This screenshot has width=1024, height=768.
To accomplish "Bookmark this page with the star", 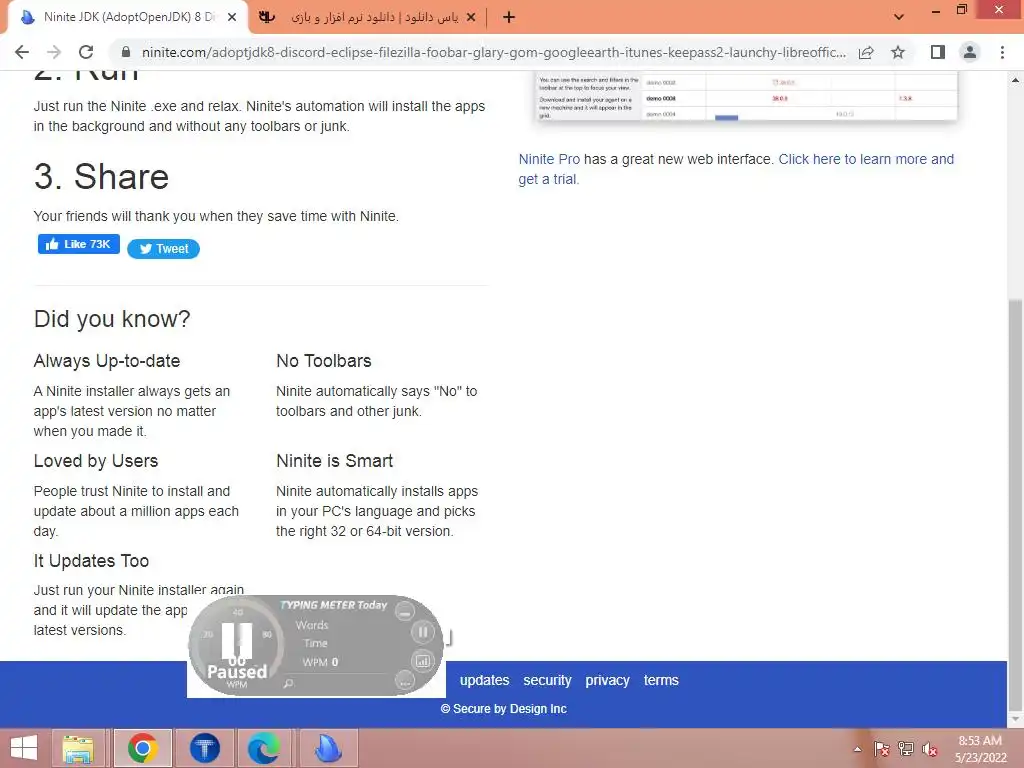I will pyautogui.click(x=898, y=52).
